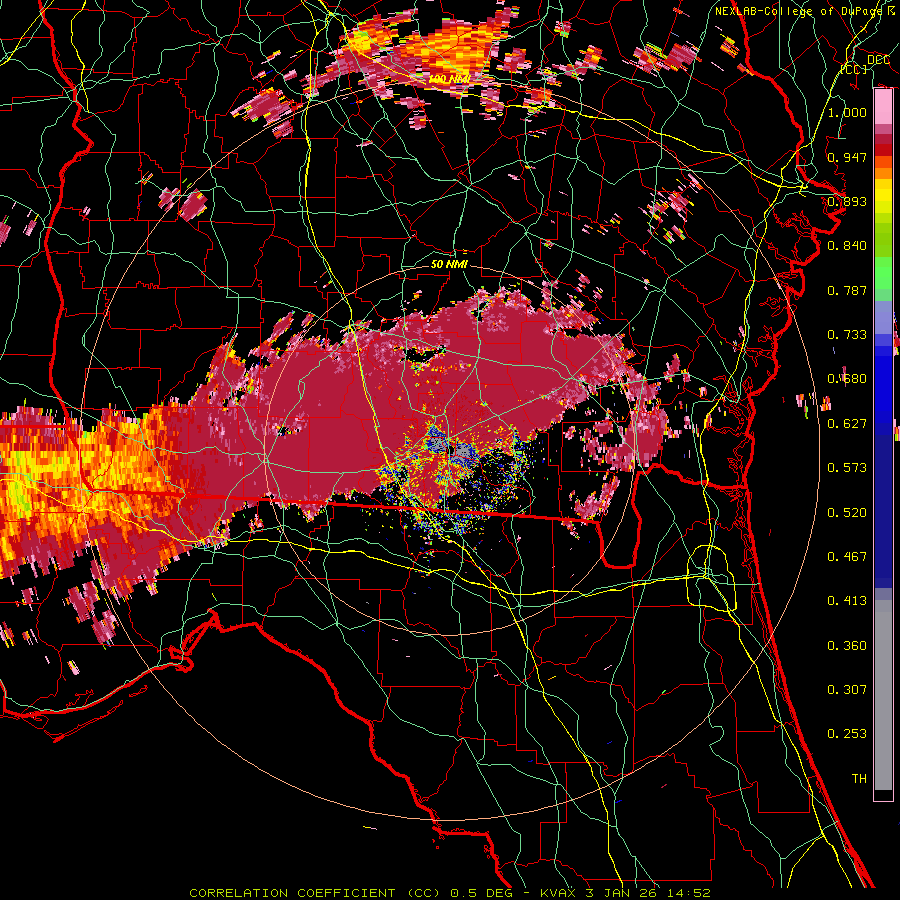Pick the light pink swatch atop the color scale
Viewport: 900px width, 900px height.
pyautogui.click(x=883, y=107)
